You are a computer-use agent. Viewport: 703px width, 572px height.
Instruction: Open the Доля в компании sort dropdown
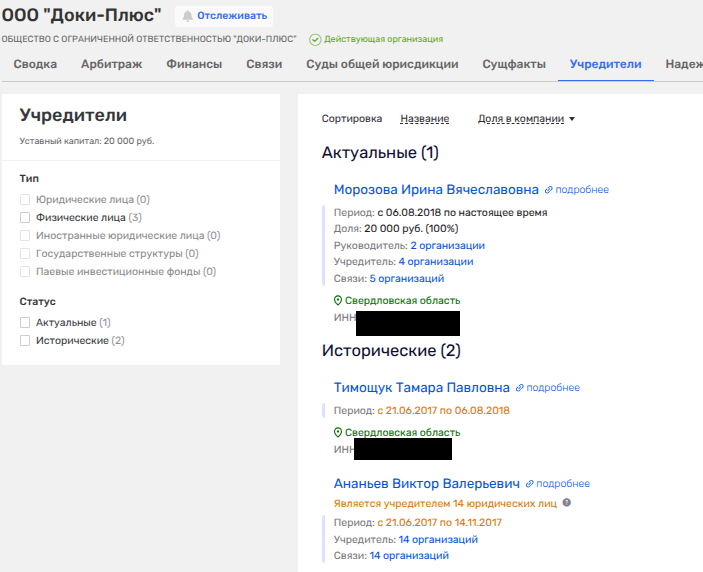point(526,119)
